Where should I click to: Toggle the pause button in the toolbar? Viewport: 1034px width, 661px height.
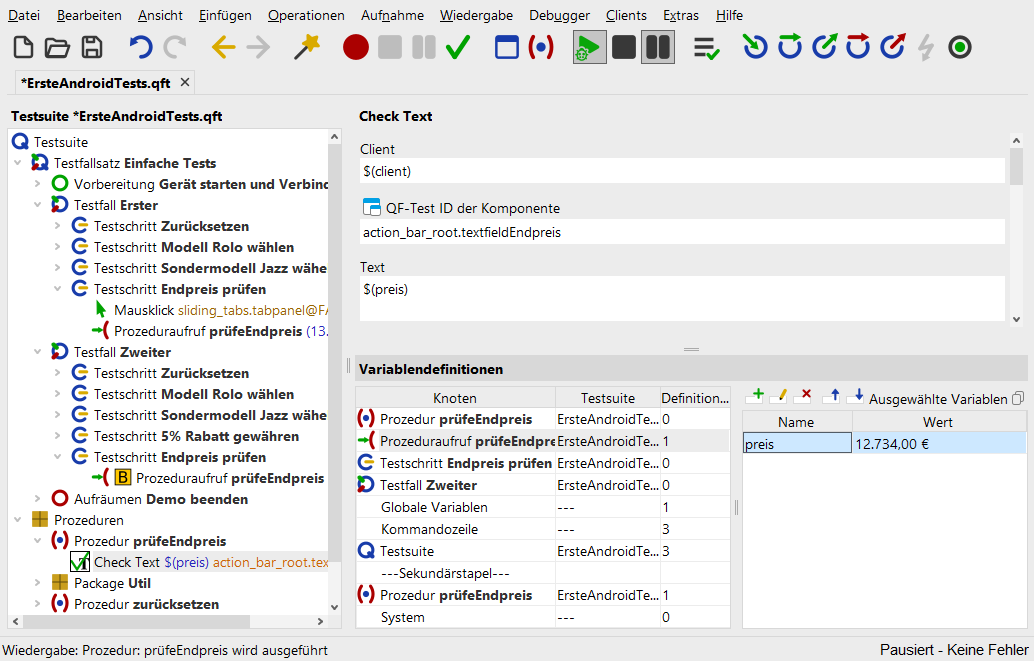658,47
